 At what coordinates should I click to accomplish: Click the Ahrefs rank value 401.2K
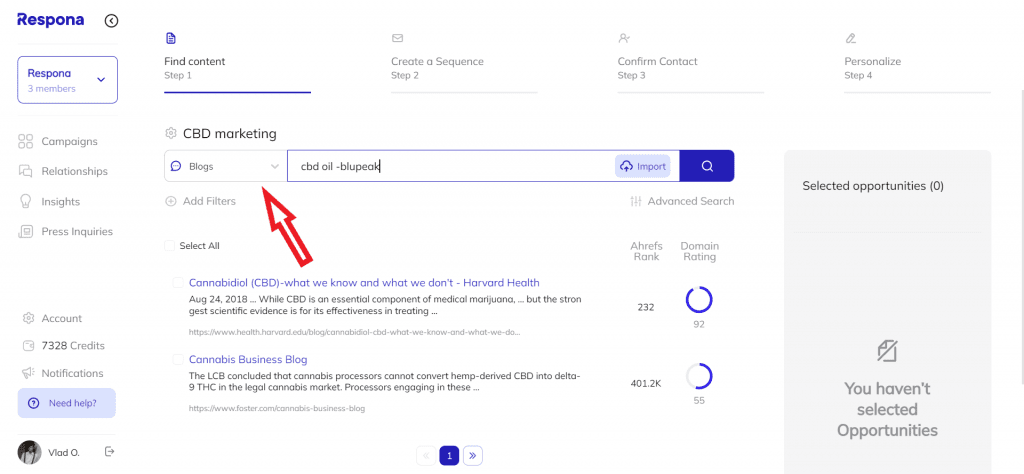[x=646, y=383]
